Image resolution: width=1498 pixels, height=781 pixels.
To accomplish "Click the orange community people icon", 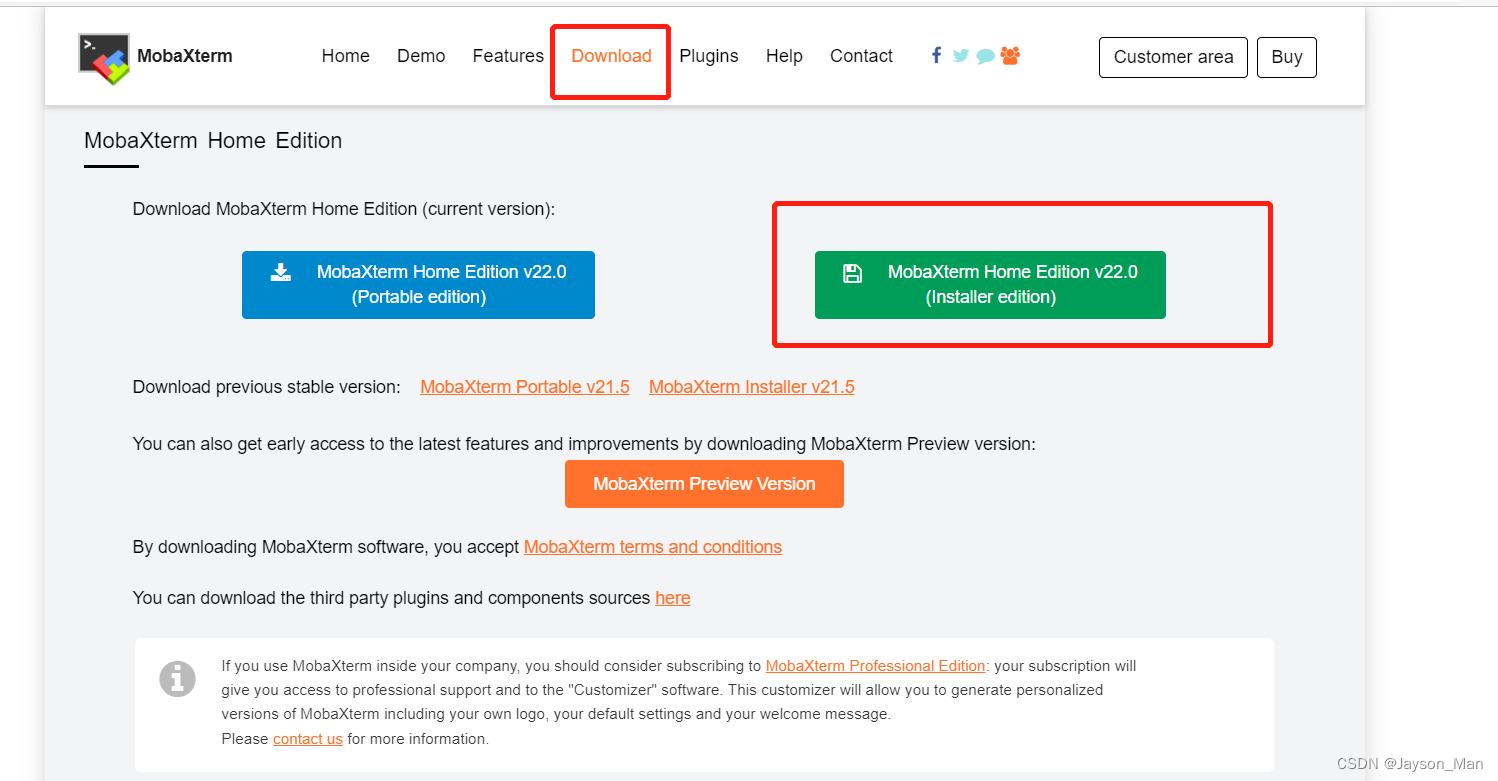I will (1010, 56).
